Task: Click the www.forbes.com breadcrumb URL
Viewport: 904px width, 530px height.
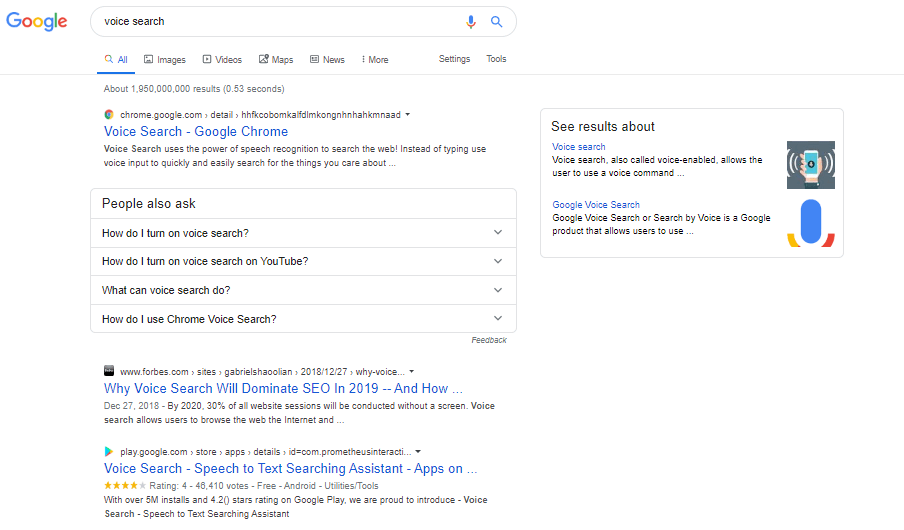Action: point(262,371)
